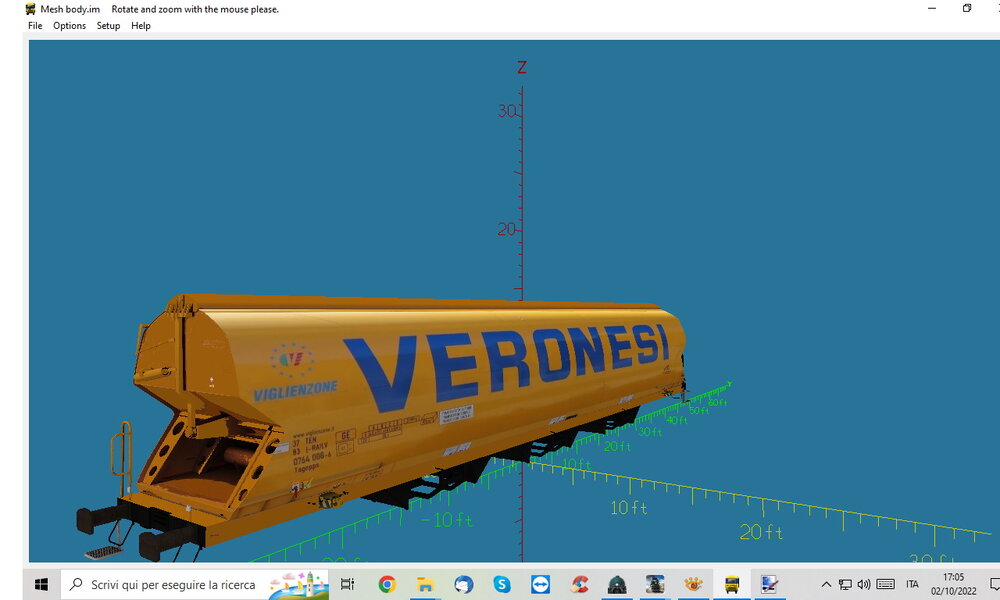The height and width of the screenshot is (600, 1000).
Task: Open the volume control tray icon
Action: (864, 584)
